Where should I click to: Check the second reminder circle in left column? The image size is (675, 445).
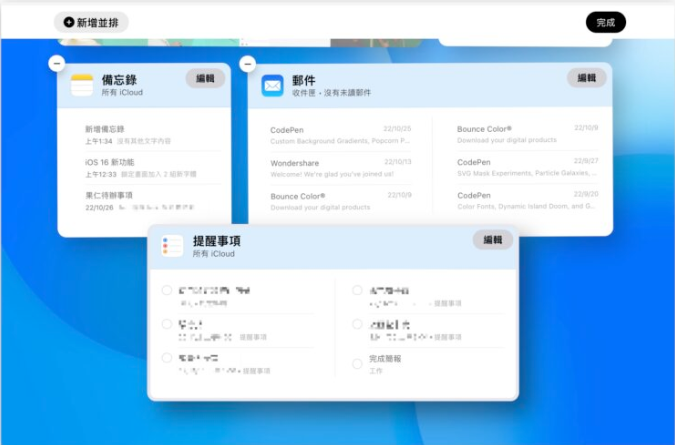[x=167, y=324]
